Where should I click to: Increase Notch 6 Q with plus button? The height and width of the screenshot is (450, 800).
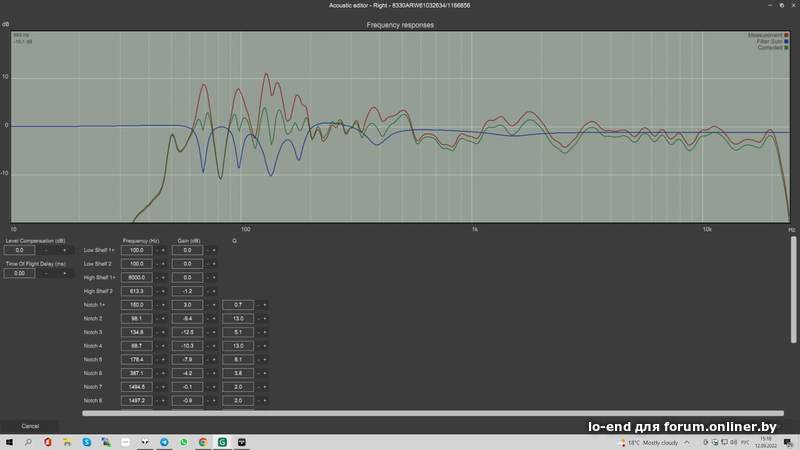click(x=265, y=373)
